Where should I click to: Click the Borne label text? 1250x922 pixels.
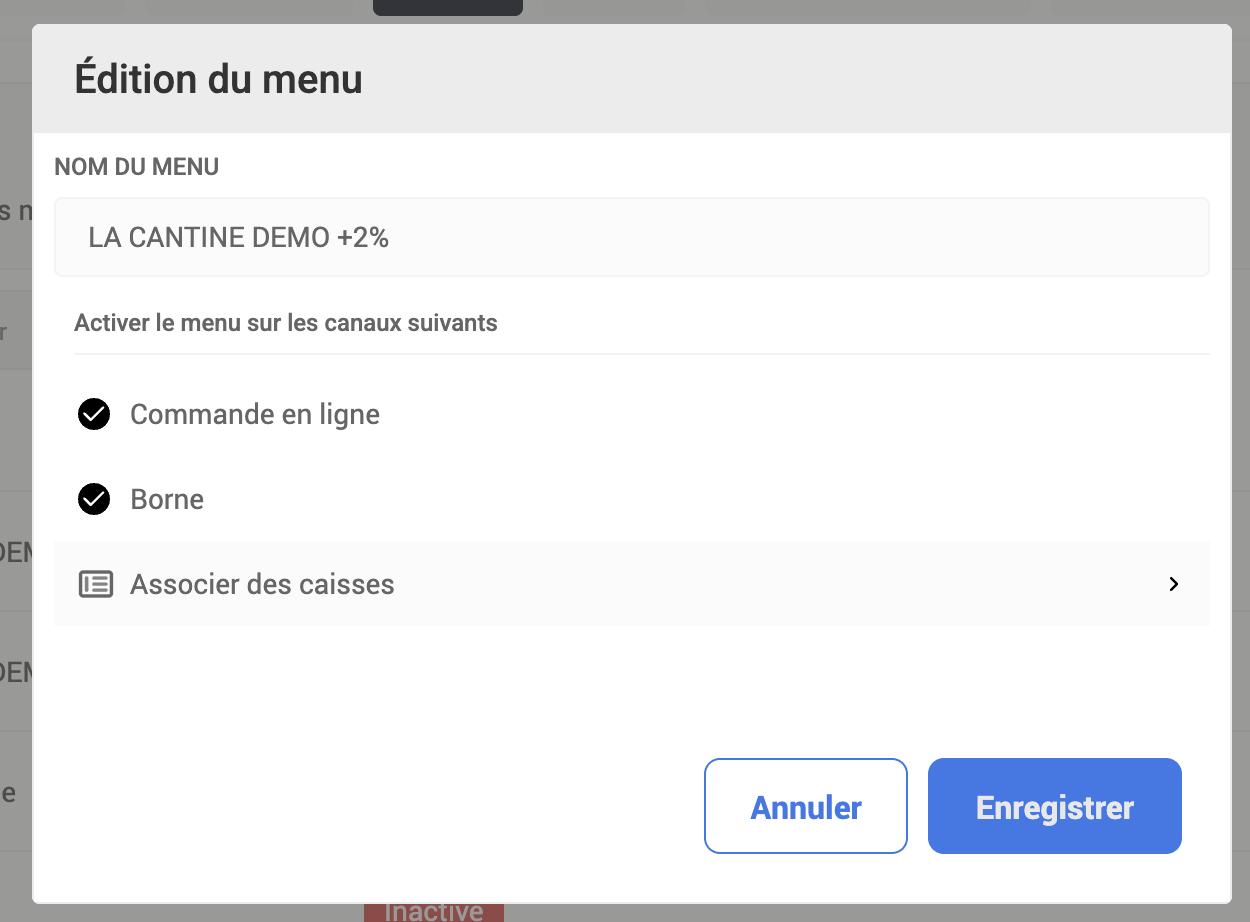tap(167, 499)
